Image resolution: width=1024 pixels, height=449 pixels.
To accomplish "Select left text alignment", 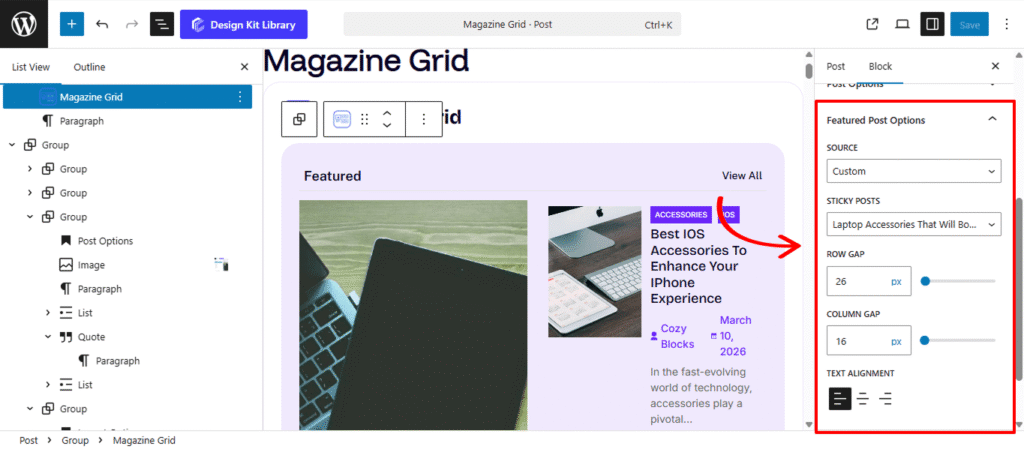I will point(840,398).
